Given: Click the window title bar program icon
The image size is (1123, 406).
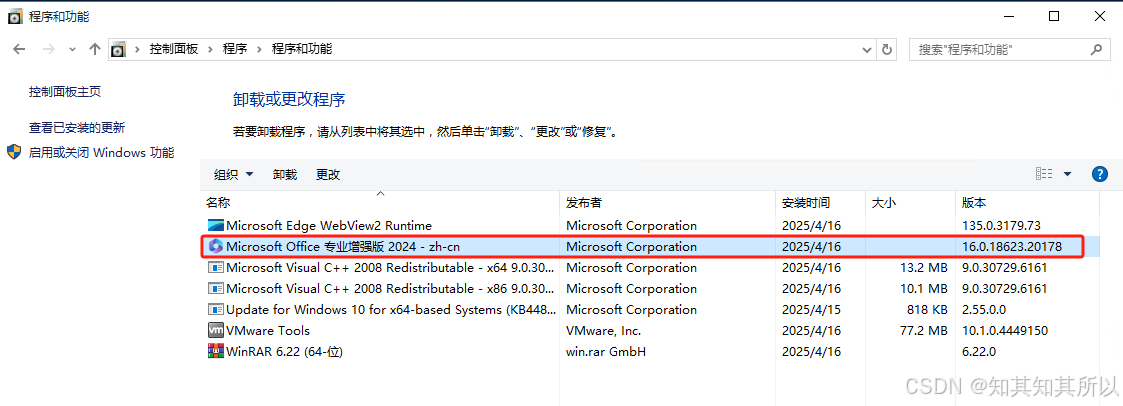Looking at the screenshot, I should (x=16, y=16).
